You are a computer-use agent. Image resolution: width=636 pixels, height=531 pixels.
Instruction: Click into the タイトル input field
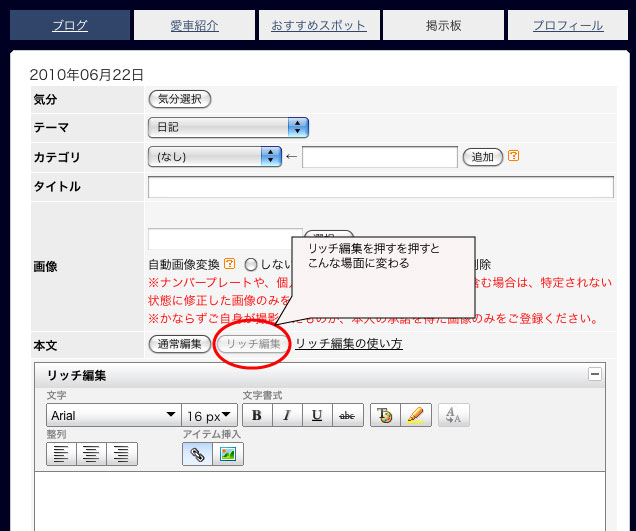click(381, 187)
